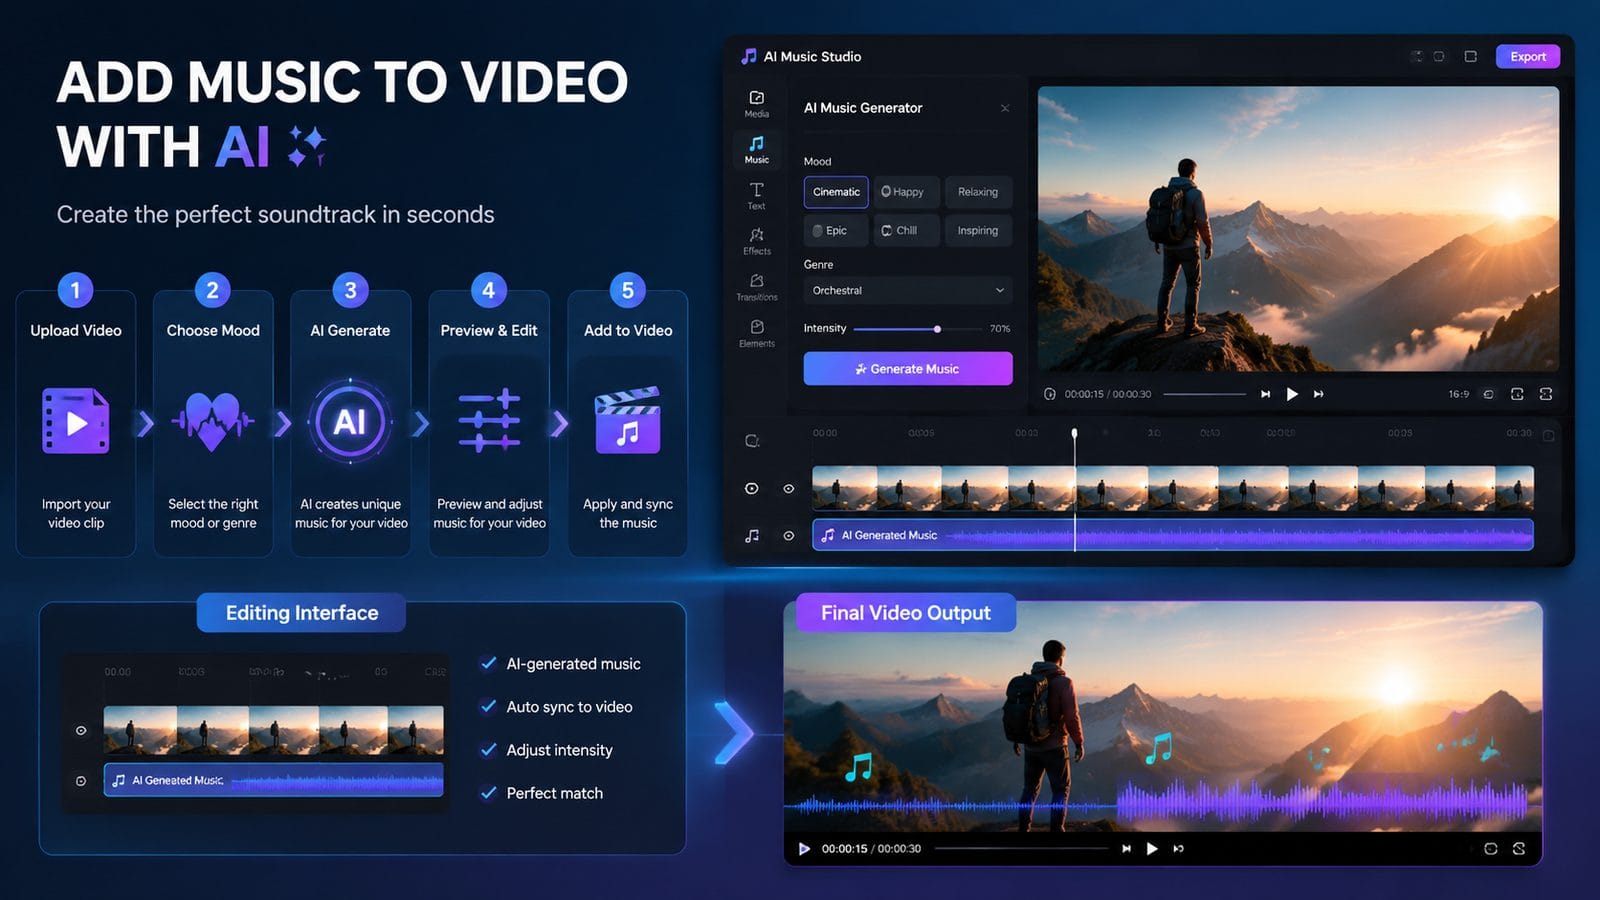Click next-frame button in Final Video Output

tap(1179, 848)
